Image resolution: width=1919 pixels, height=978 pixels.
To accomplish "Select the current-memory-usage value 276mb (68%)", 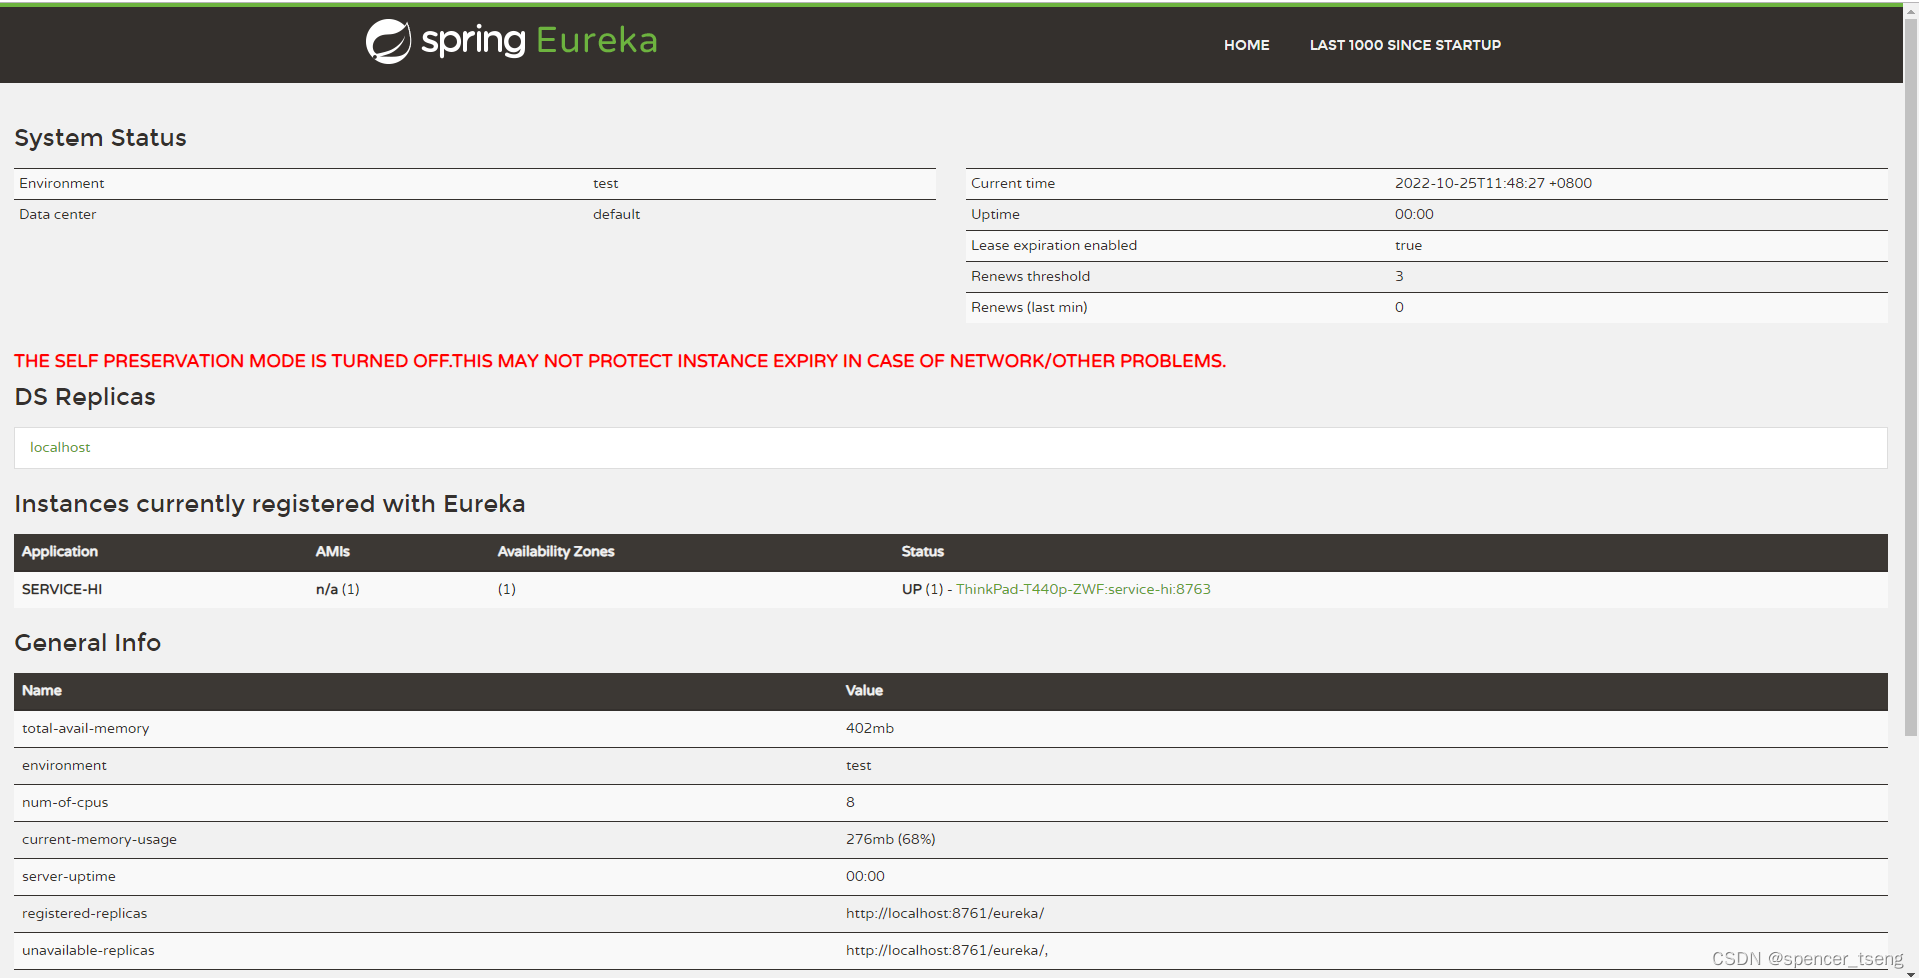I will click(891, 839).
